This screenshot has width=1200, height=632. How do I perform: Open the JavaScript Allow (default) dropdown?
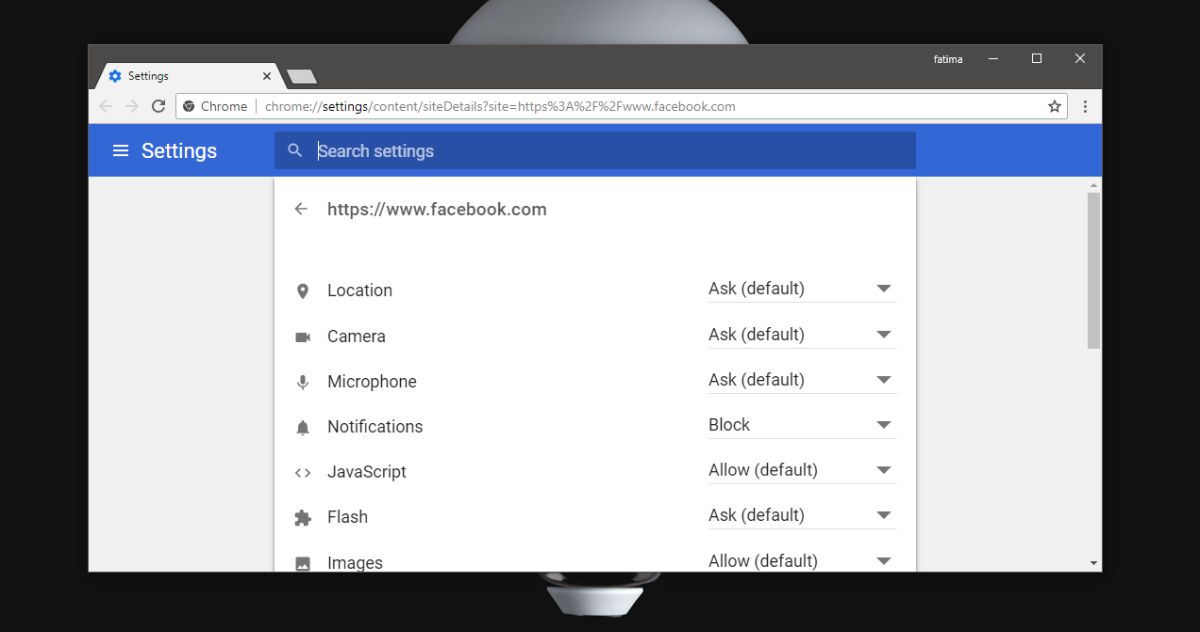click(802, 470)
